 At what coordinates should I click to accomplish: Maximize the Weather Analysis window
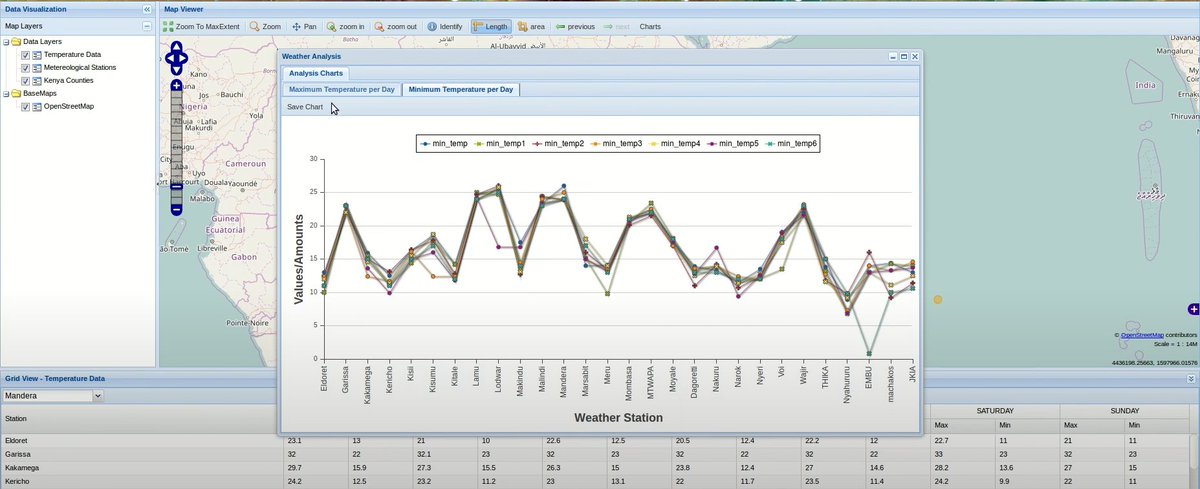pyautogui.click(x=903, y=57)
